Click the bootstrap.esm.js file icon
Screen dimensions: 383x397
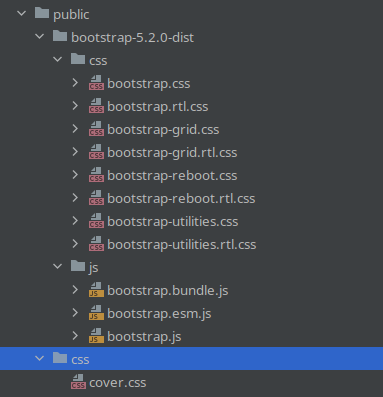tap(96, 313)
